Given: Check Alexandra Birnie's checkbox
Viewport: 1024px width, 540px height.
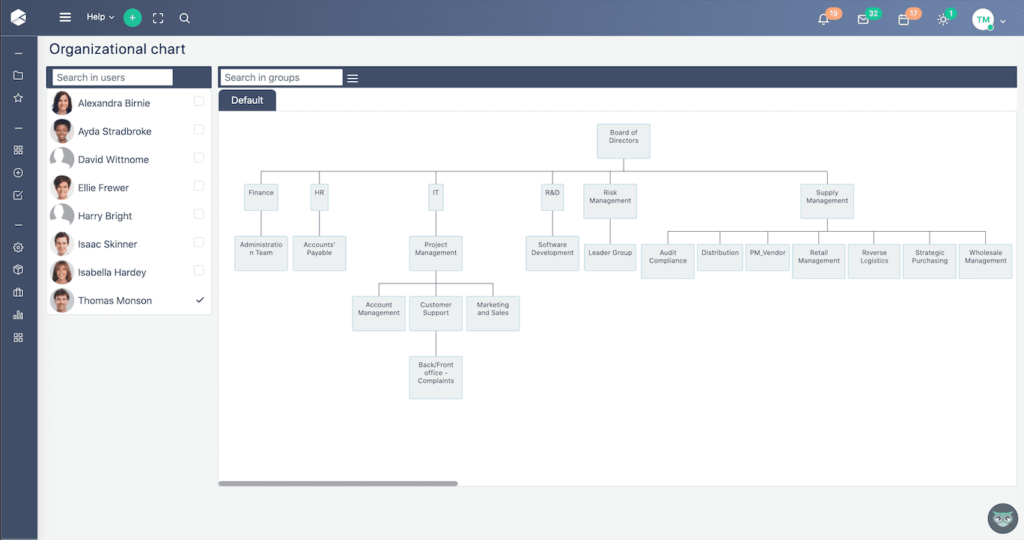Looking at the screenshot, I should pyautogui.click(x=199, y=101).
